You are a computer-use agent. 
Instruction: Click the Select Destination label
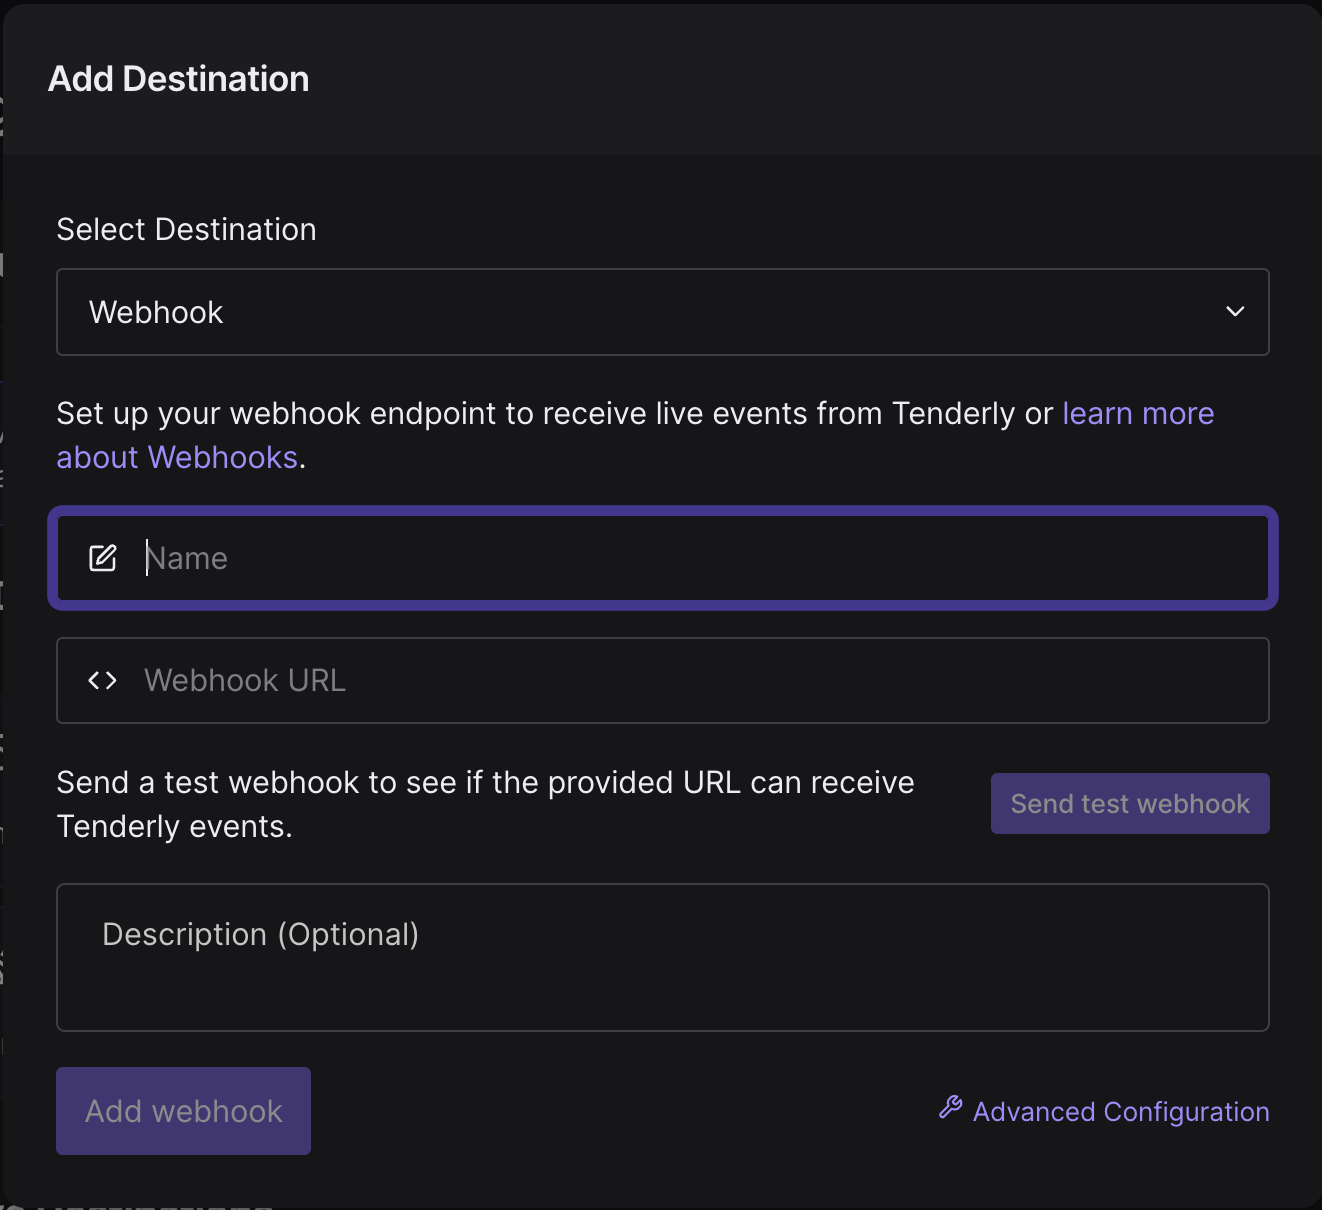(187, 229)
